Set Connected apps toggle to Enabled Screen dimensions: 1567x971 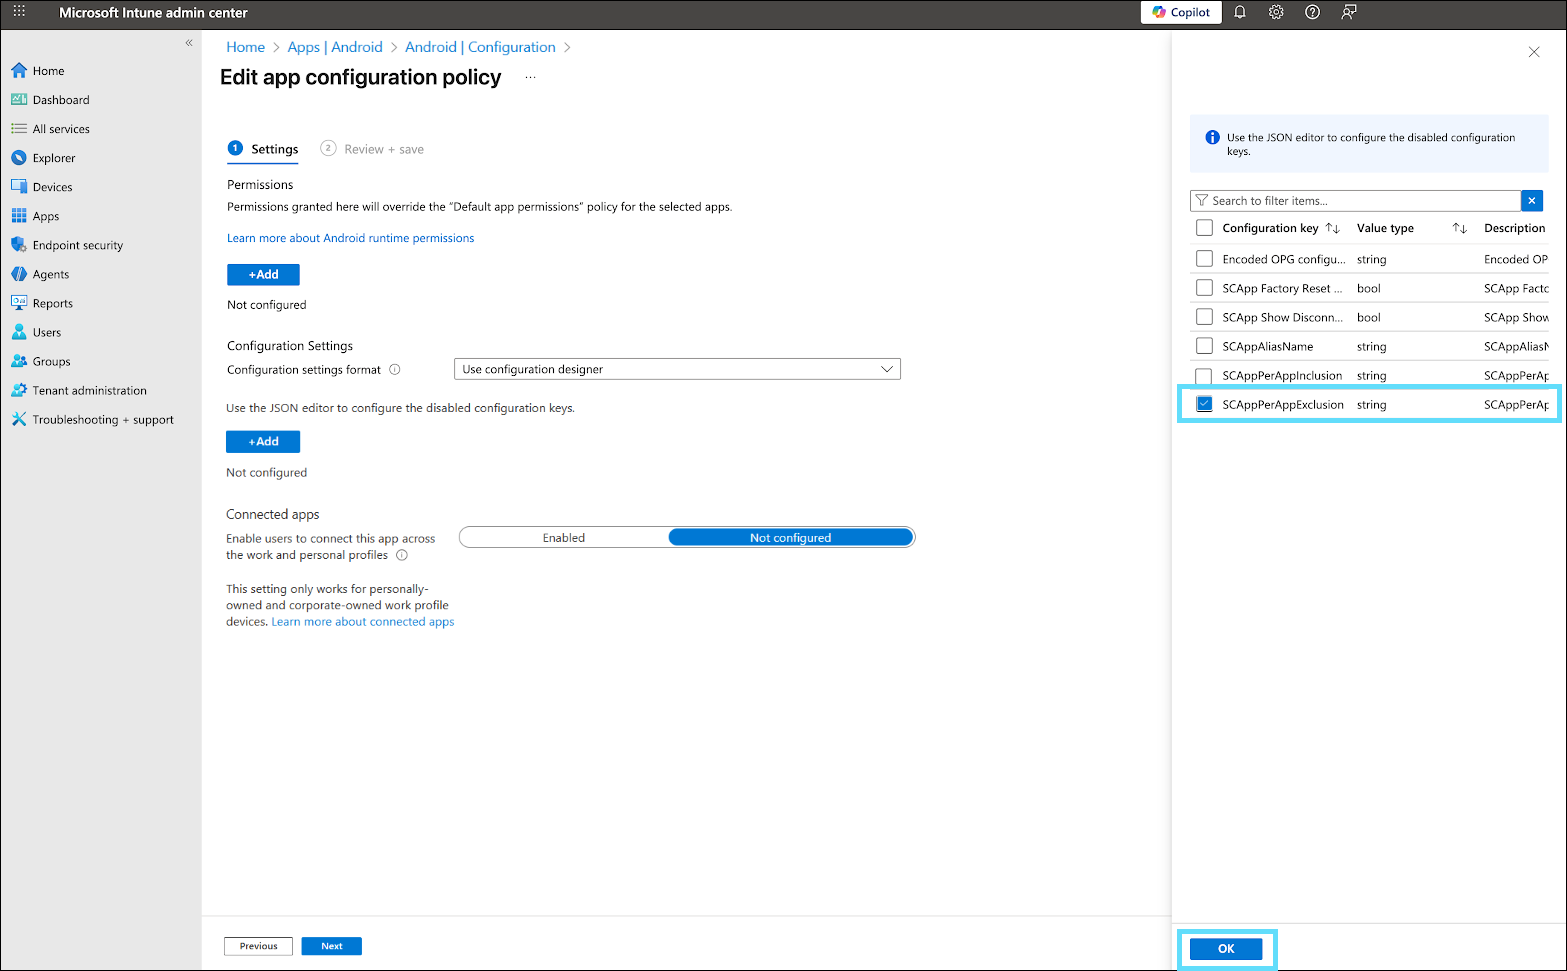click(x=564, y=538)
